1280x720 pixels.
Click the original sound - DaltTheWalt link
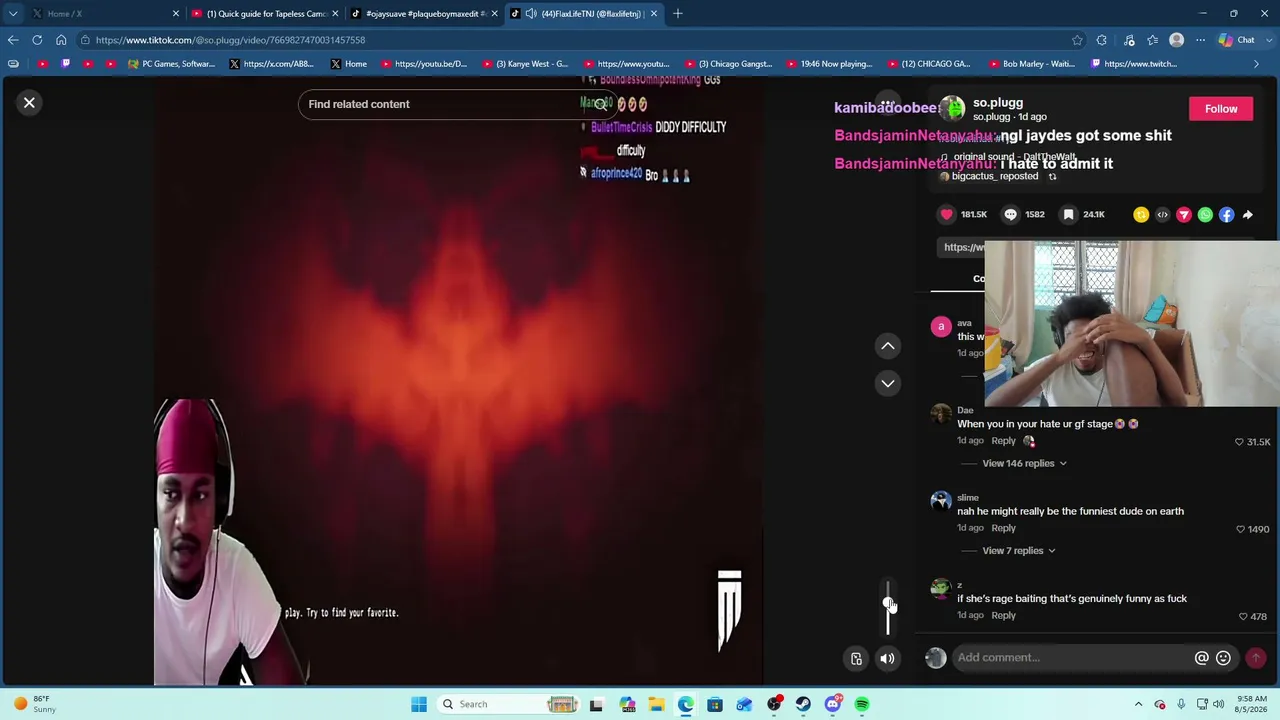pos(1014,157)
